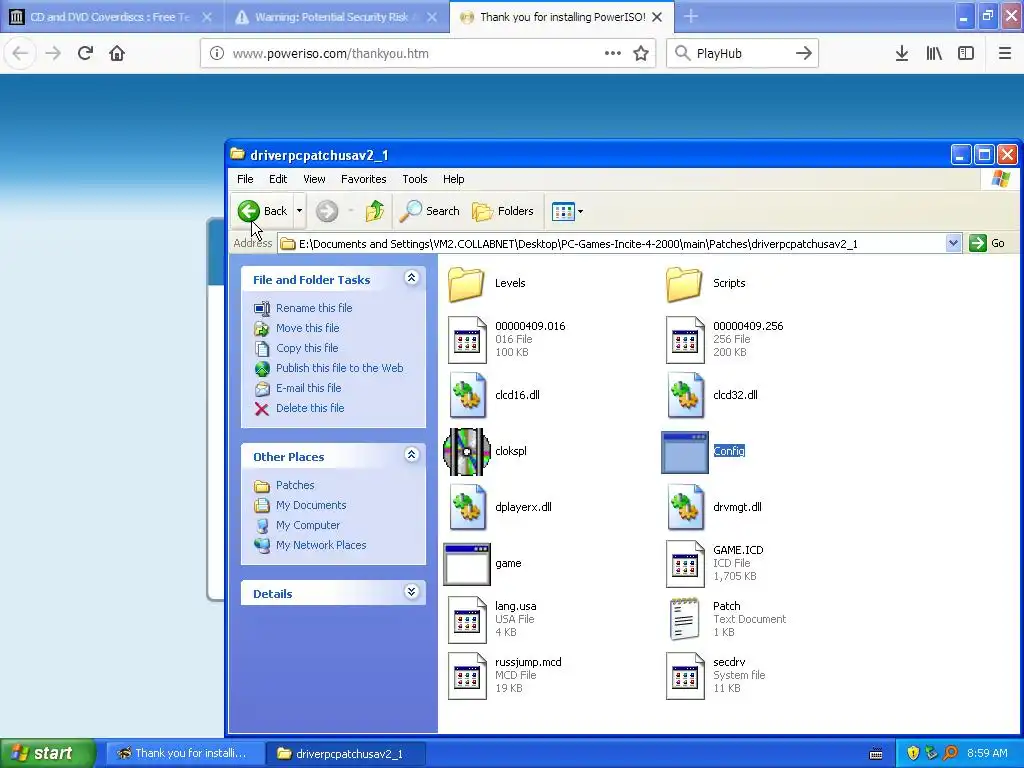Collapse the File and Folder Tasks panel
The width and height of the screenshot is (1024, 768).
click(411, 278)
